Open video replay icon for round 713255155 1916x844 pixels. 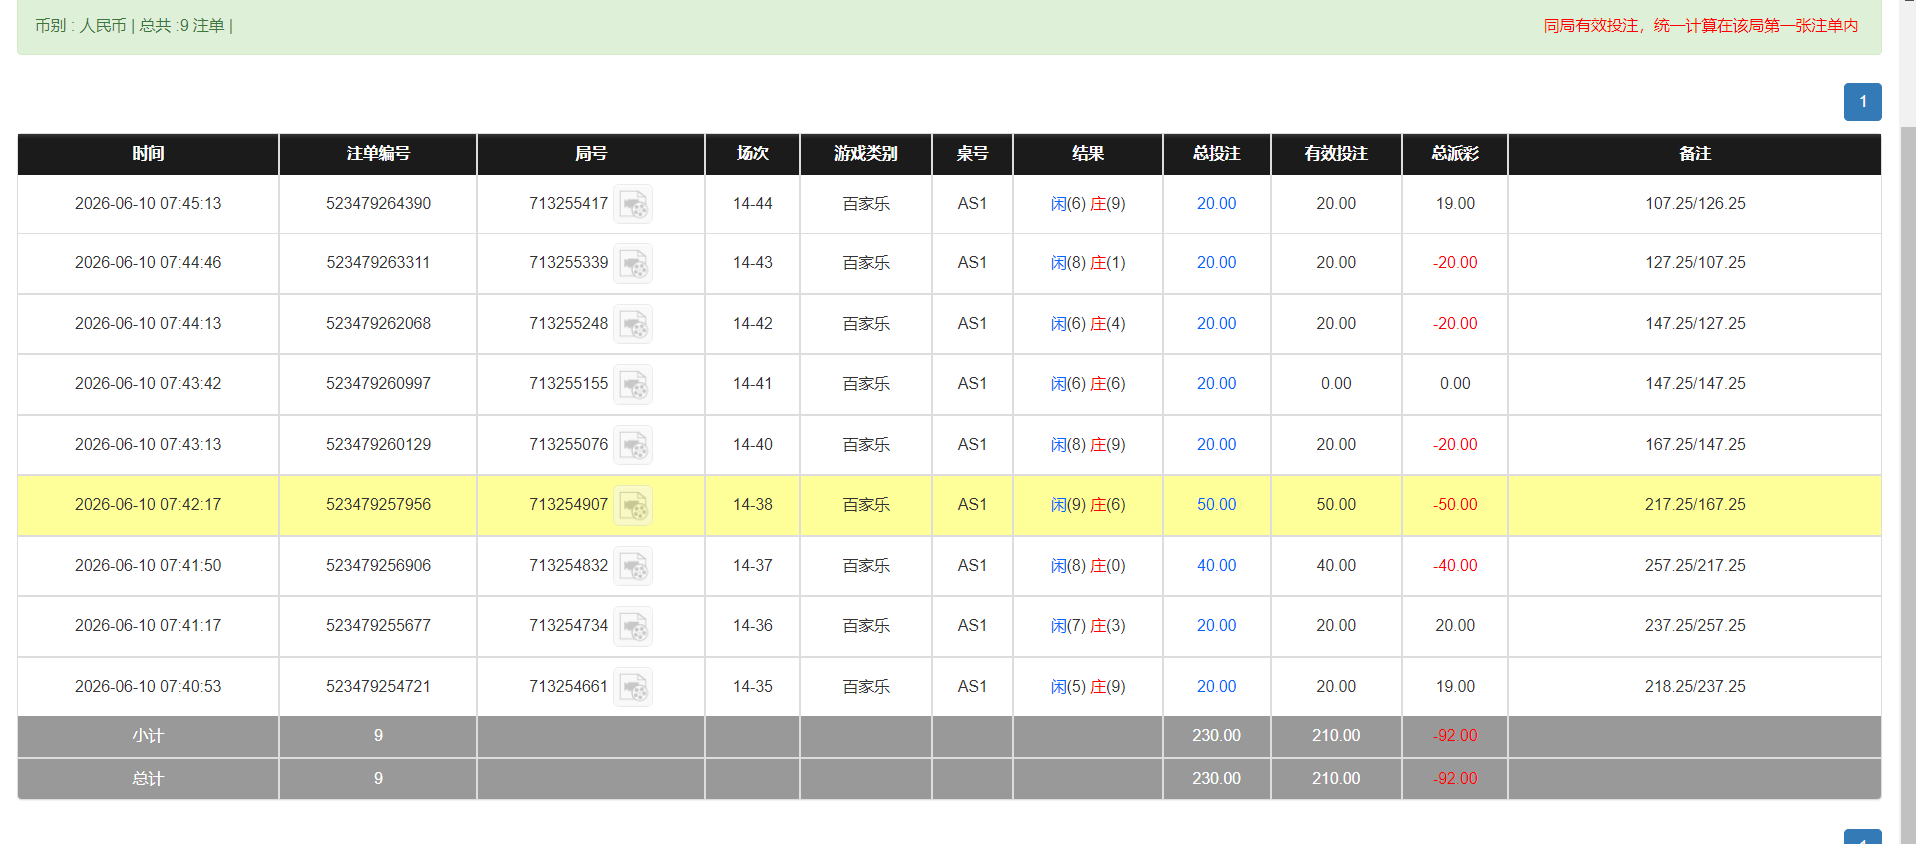(x=633, y=384)
